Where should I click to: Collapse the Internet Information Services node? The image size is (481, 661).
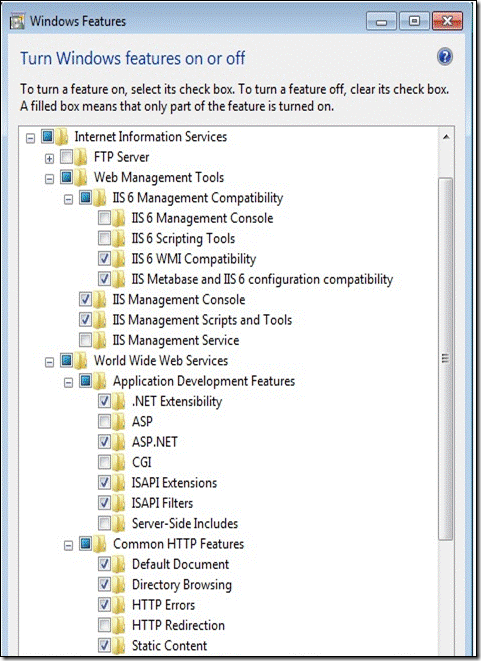coord(30,138)
